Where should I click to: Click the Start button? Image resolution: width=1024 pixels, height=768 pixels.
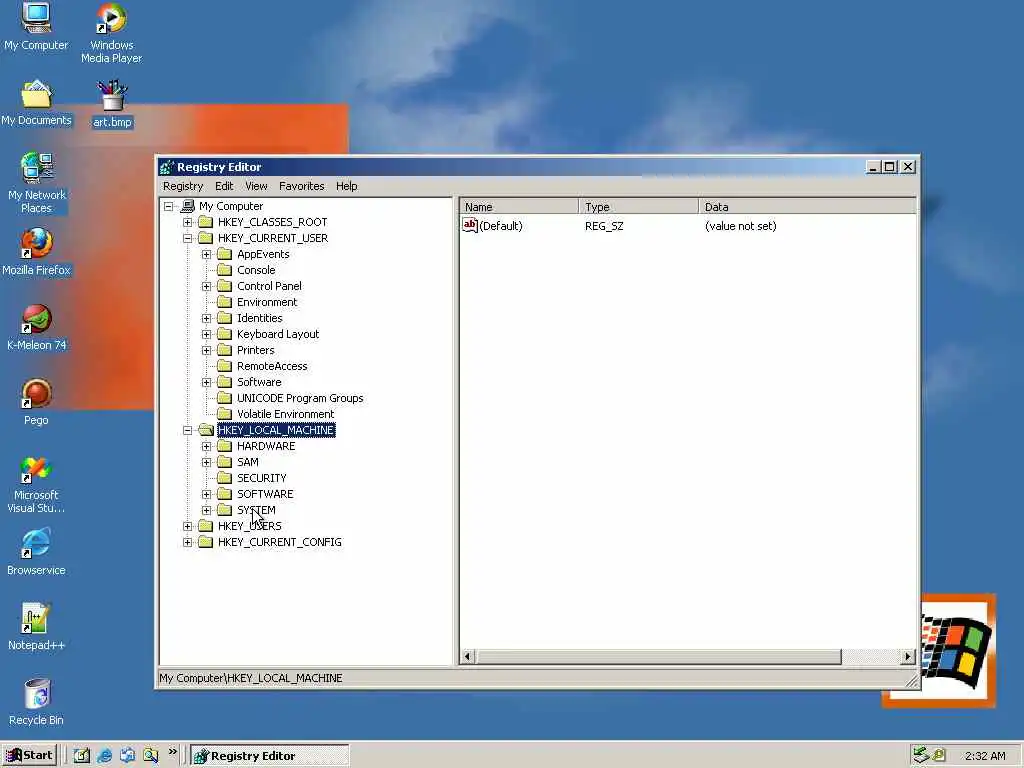tap(29, 756)
